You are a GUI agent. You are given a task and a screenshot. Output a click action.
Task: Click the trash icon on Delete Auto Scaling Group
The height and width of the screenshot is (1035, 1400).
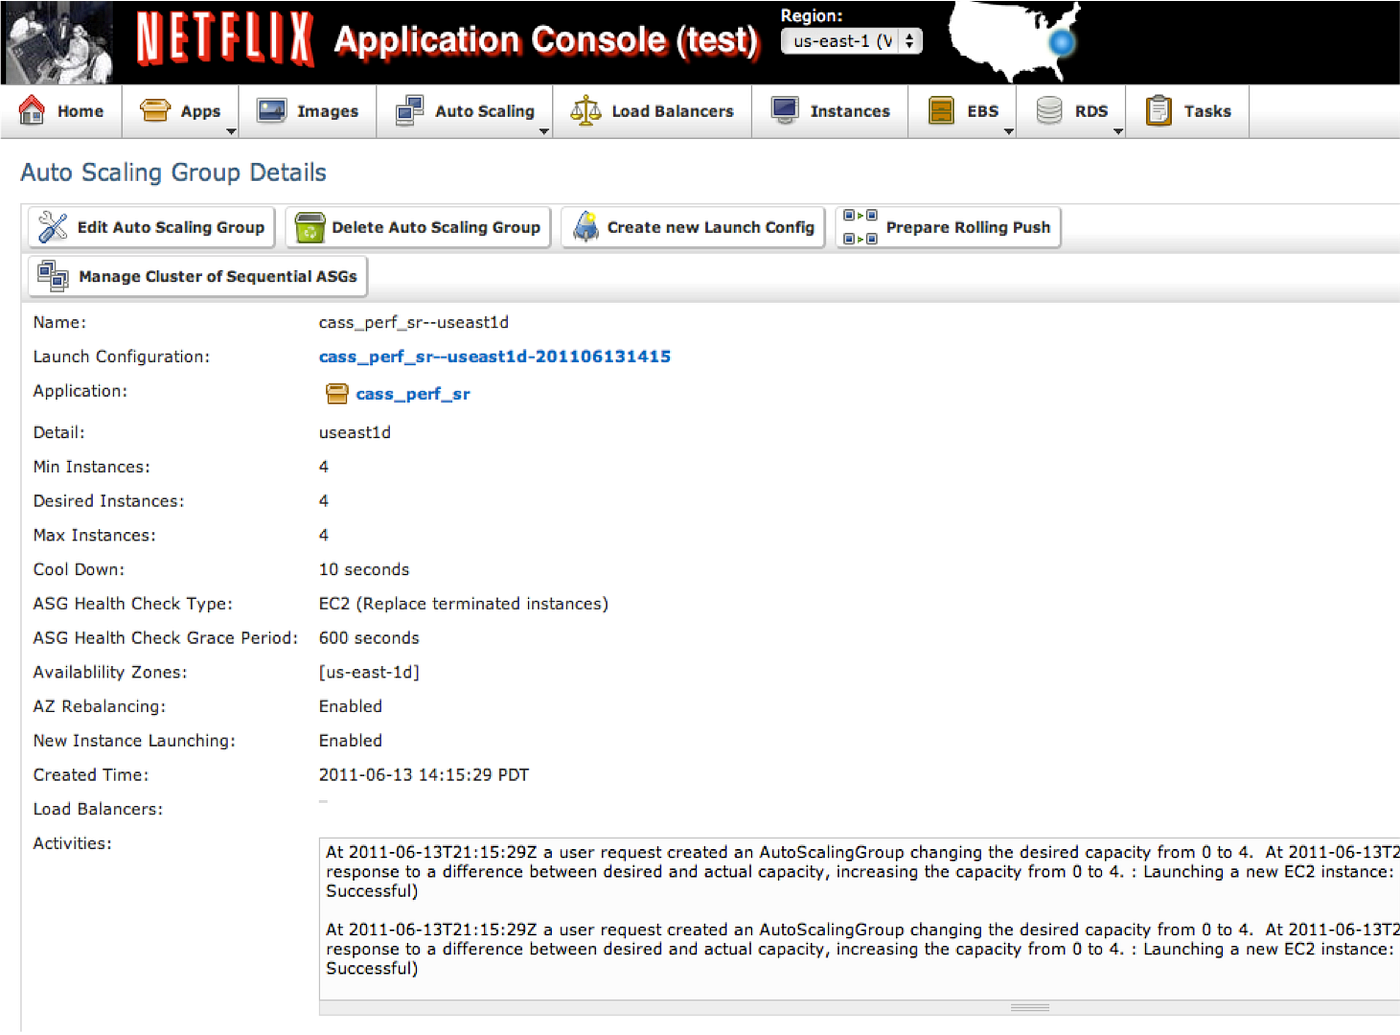point(310,227)
